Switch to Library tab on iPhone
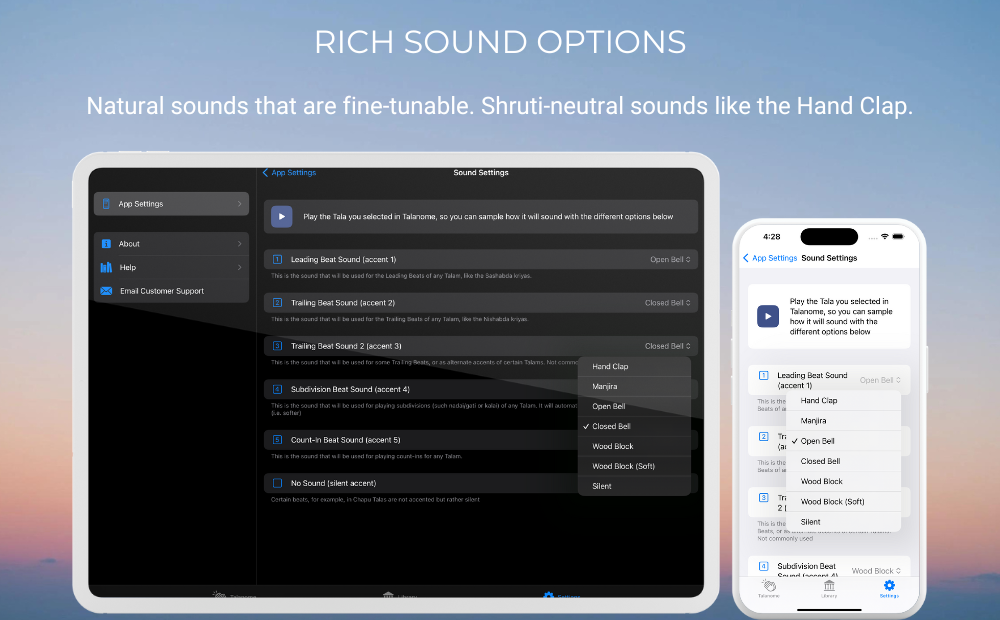Image resolution: width=1000 pixels, height=620 pixels. click(829, 589)
